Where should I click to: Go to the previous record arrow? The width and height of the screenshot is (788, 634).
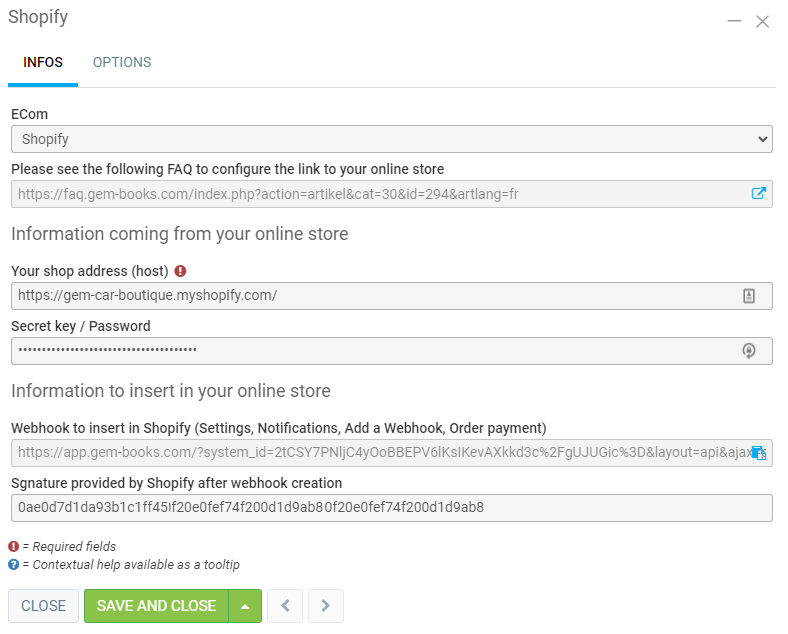pyautogui.click(x=285, y=606)
